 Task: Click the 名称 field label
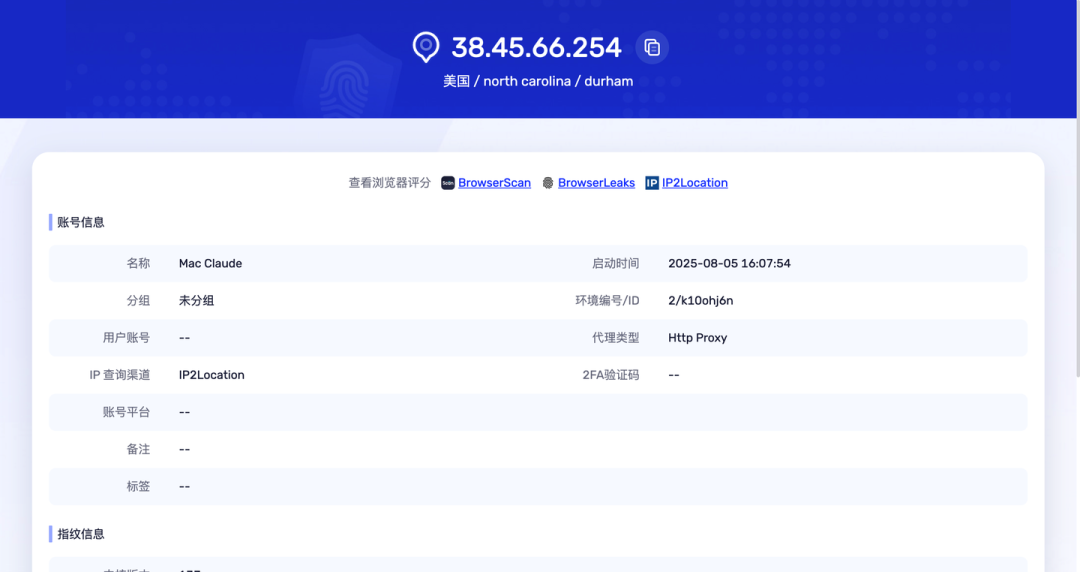[138, 263]
